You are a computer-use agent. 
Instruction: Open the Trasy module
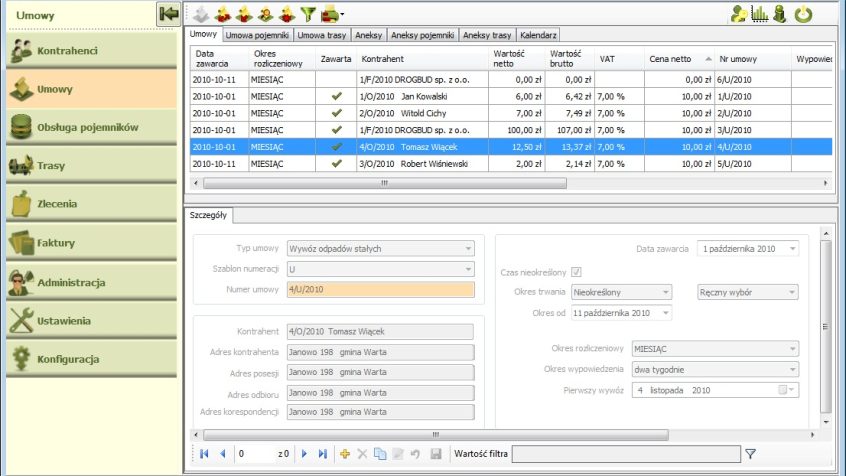(x=91, y=166)
